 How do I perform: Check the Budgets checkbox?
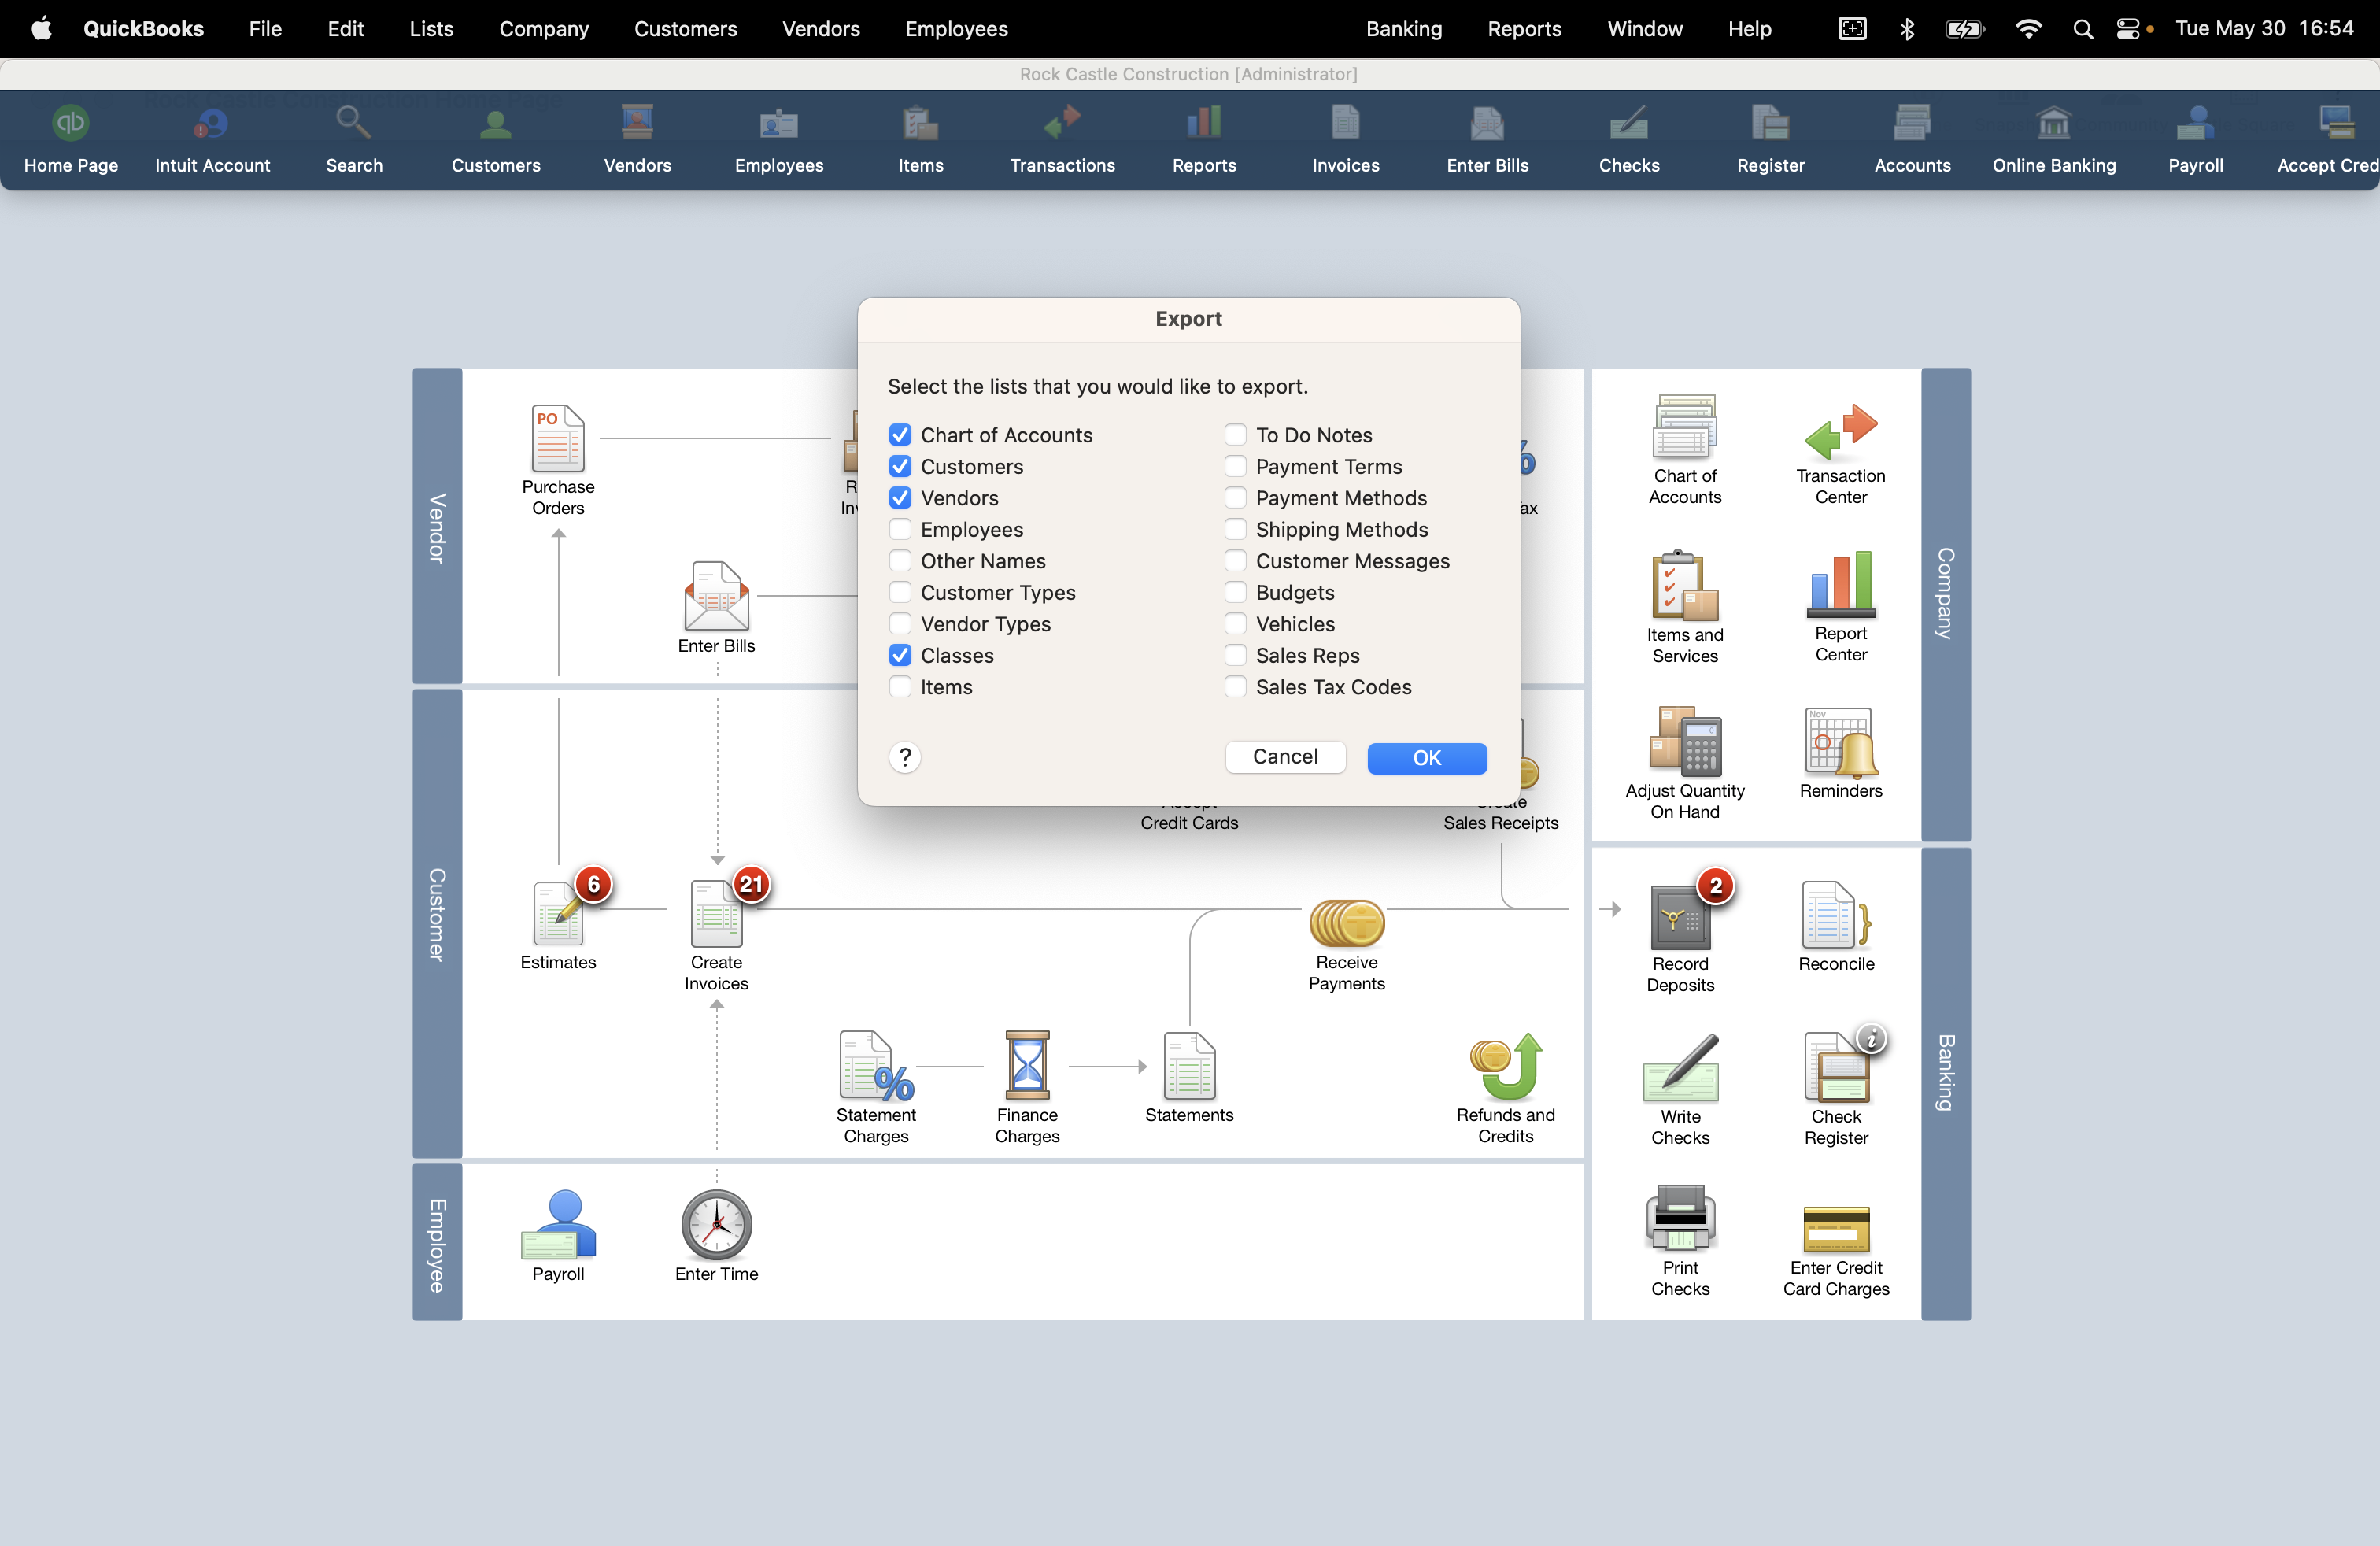1235,592
